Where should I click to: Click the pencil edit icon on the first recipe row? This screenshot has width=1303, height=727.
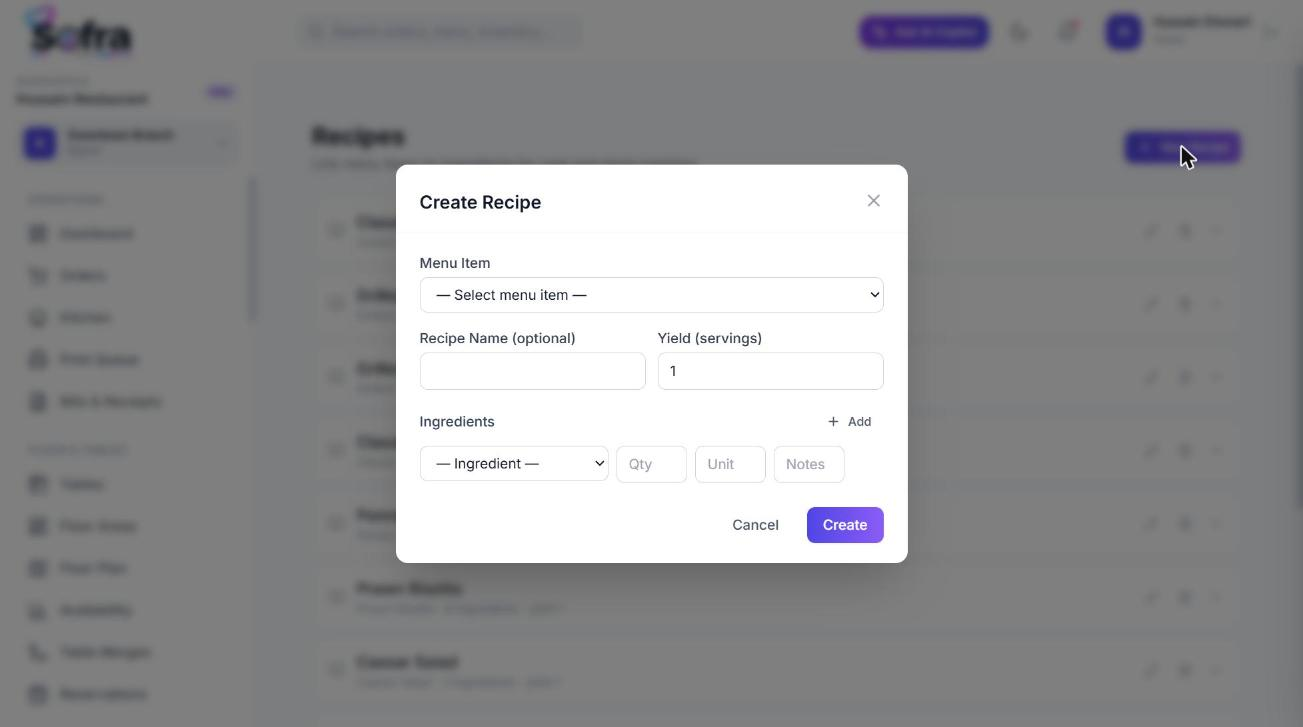(1151, 231)
